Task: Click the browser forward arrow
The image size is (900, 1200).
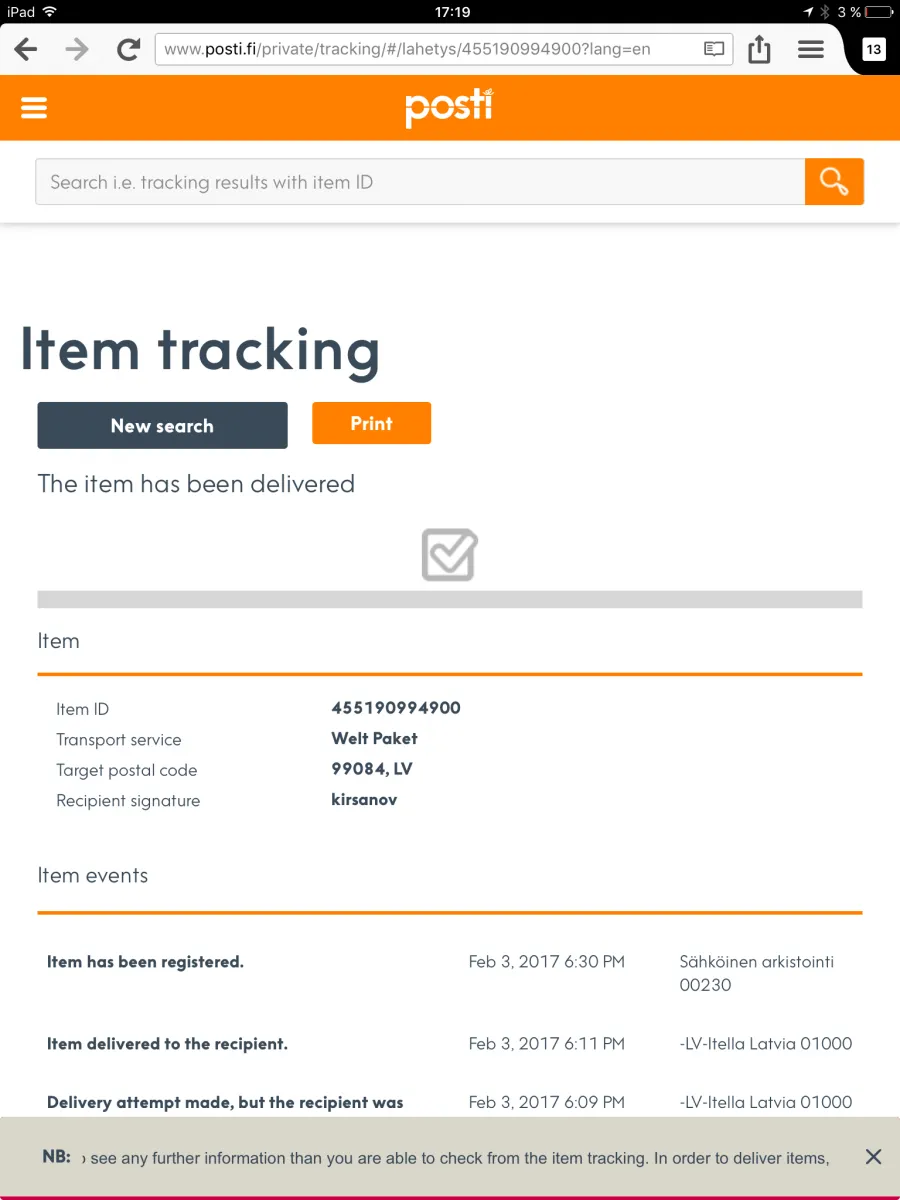Action: coord(77,49)
